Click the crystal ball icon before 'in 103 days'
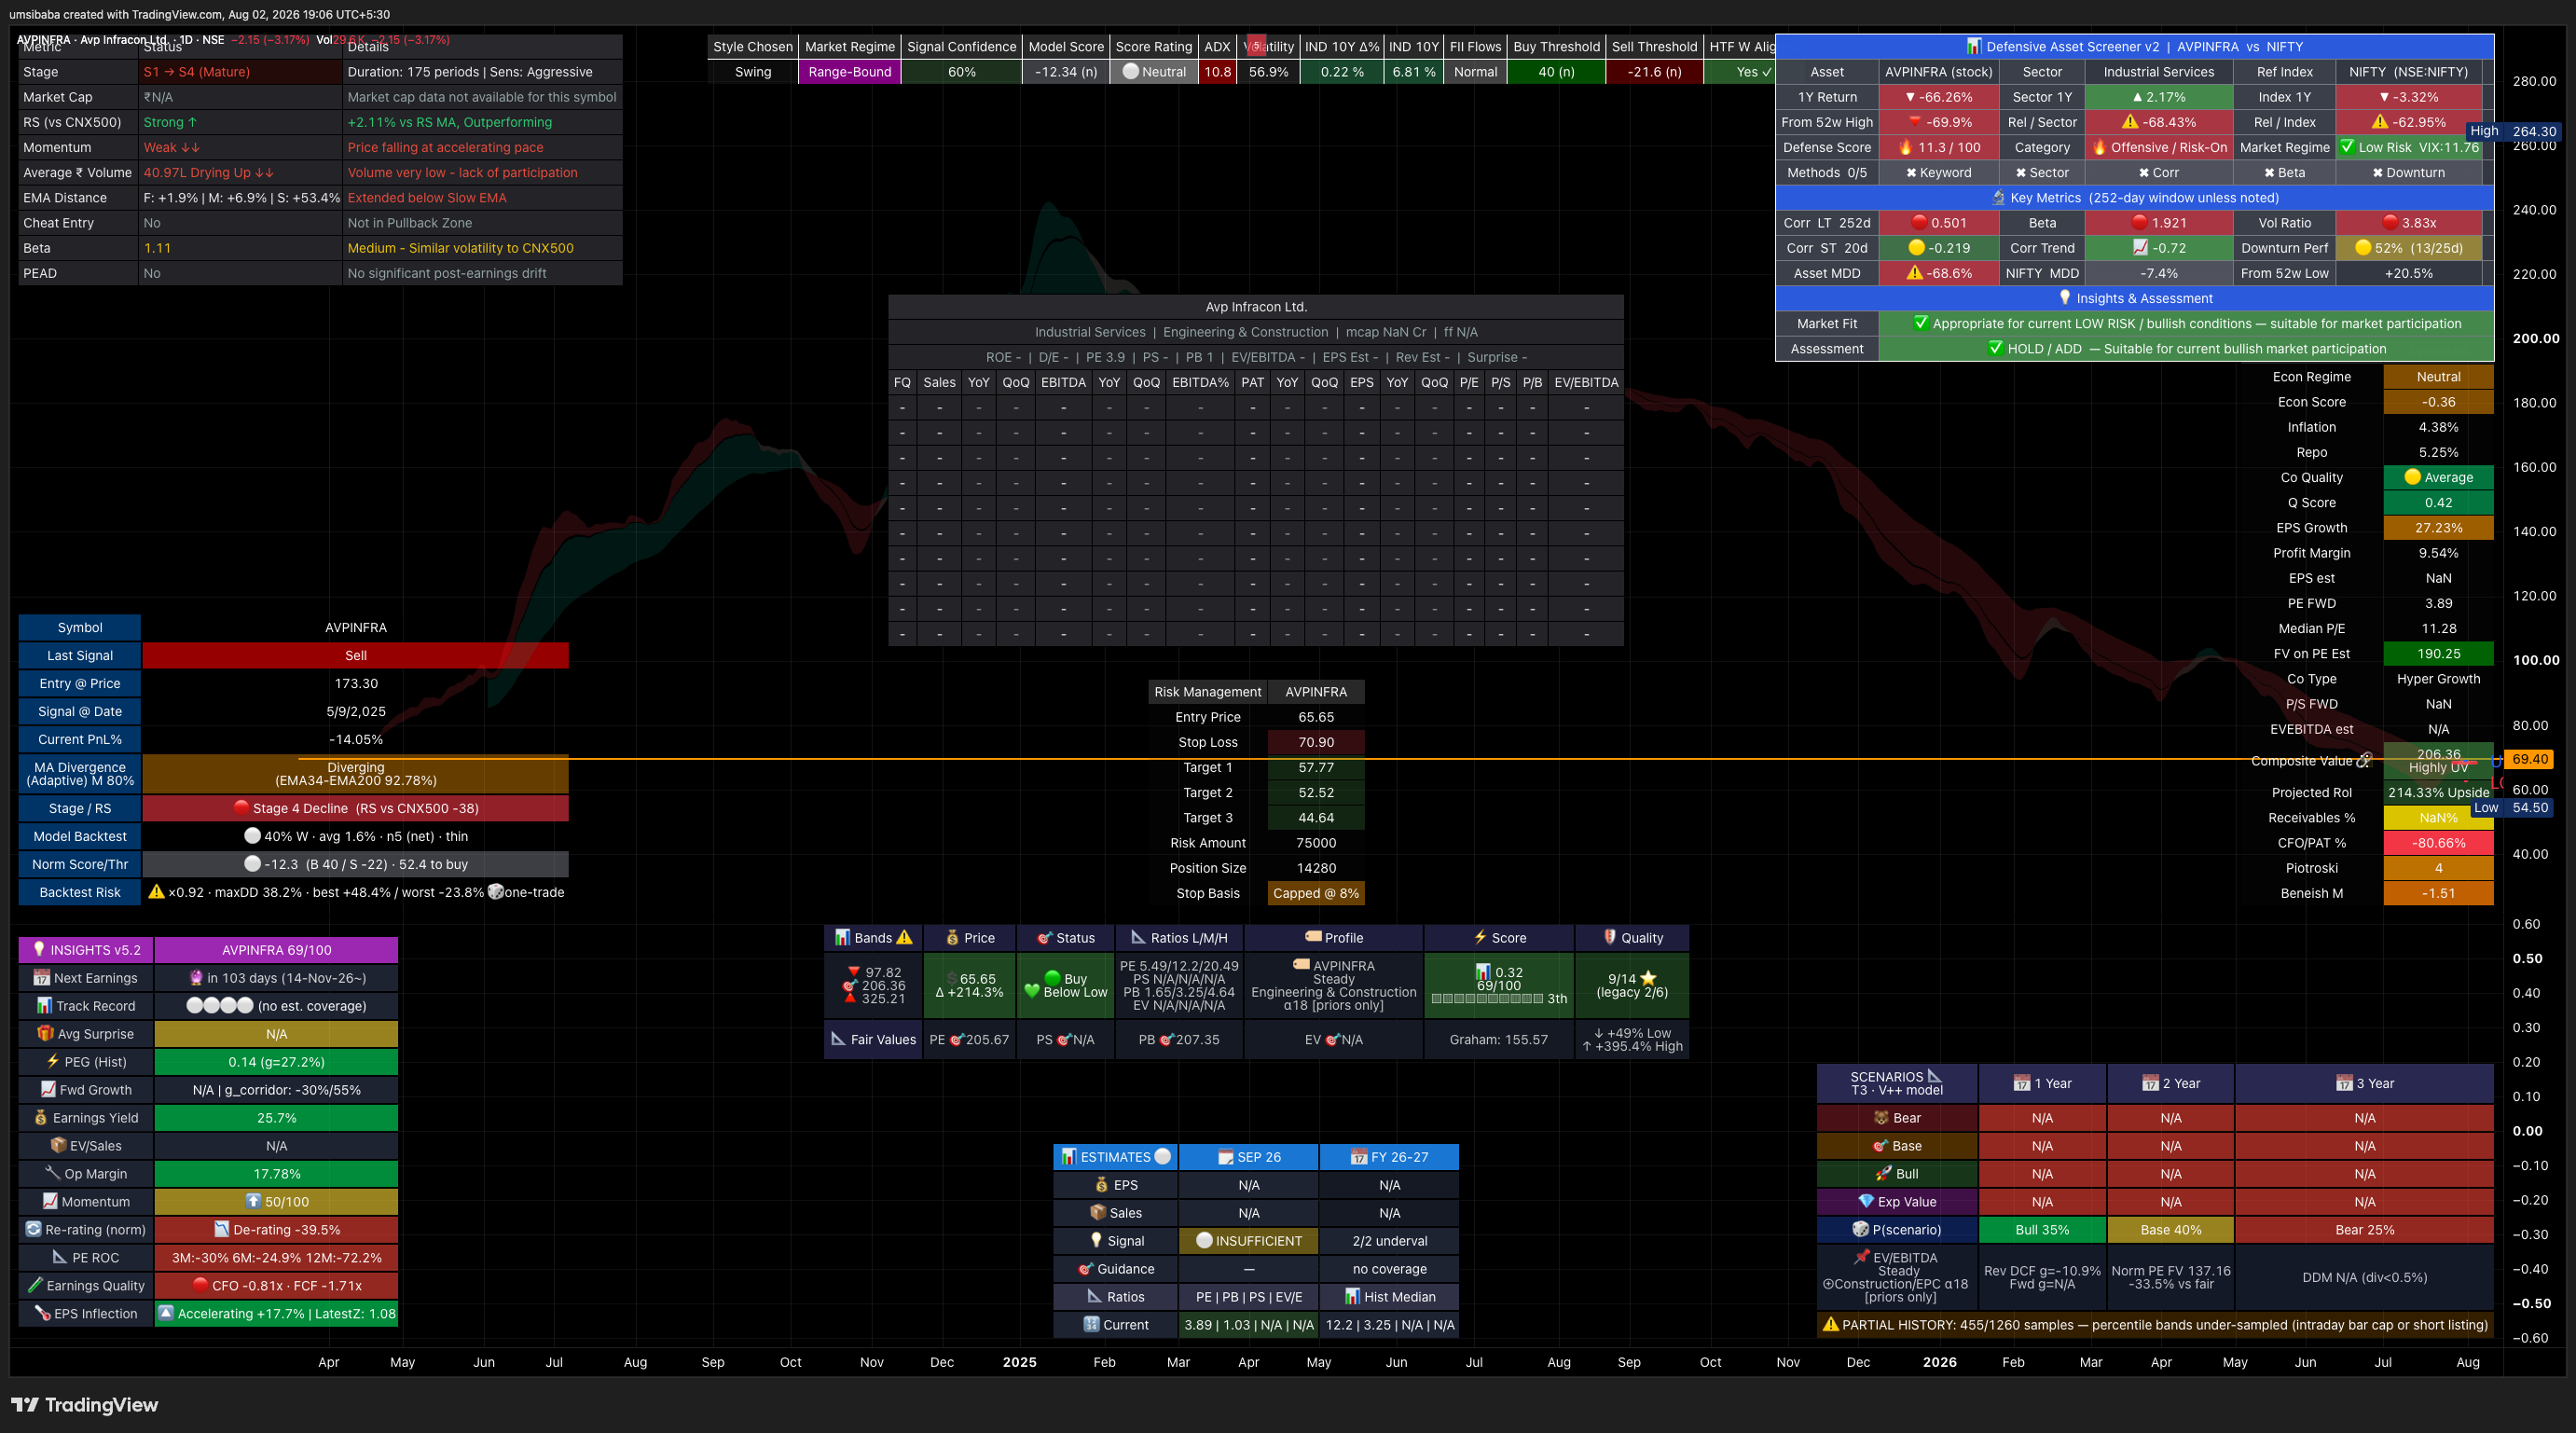 (196, 977)
